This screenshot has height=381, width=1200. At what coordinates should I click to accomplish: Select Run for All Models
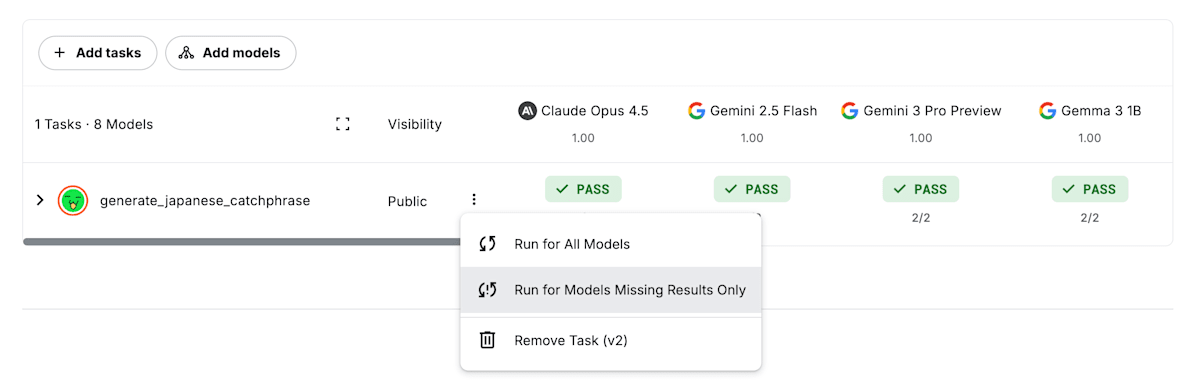(610, 243)
